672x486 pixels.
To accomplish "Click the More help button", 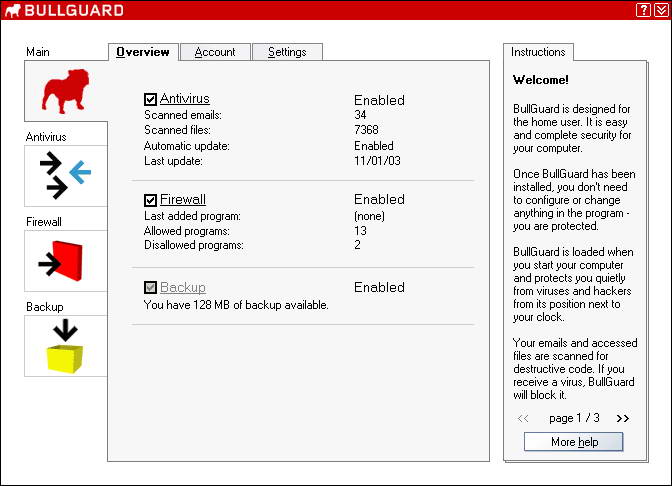I will click(573, 441).
